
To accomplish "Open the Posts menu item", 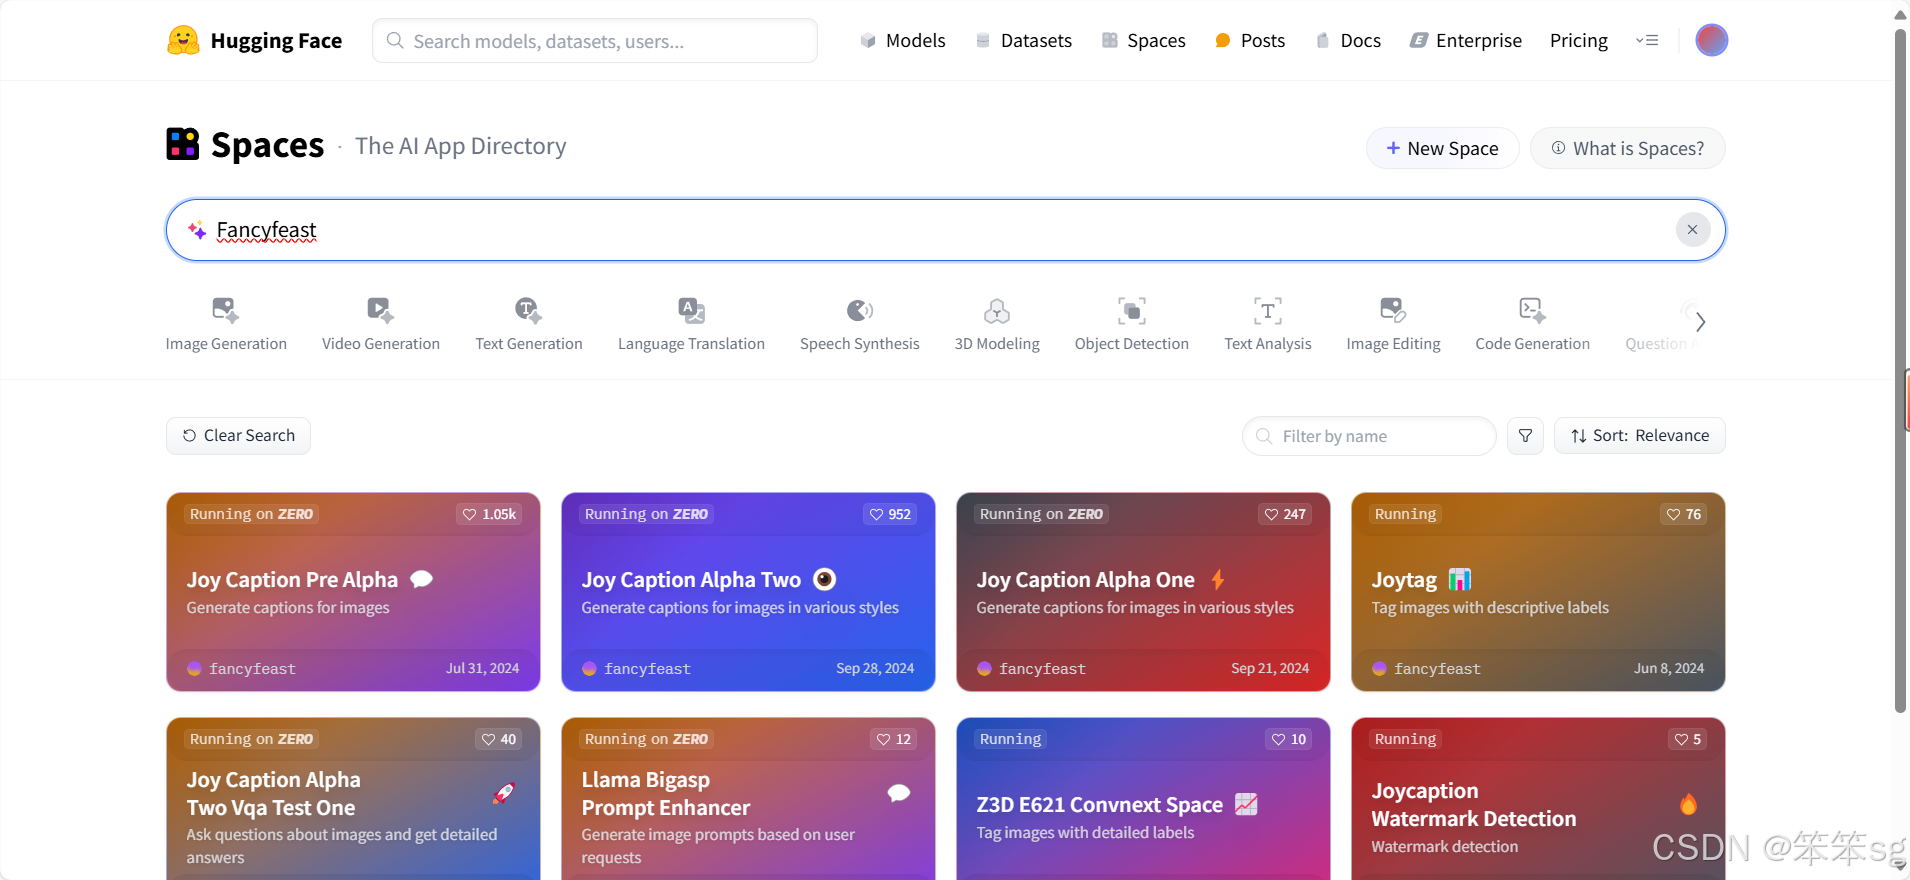I will coord(1250,41).
